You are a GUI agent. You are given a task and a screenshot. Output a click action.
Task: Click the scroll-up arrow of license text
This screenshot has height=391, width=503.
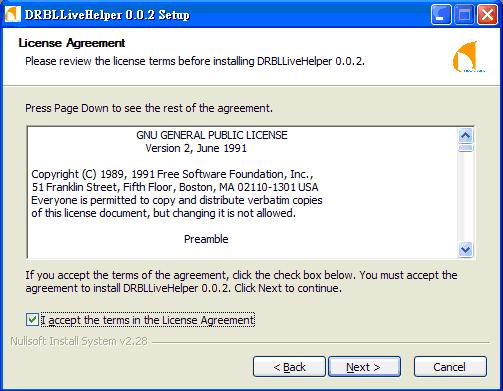(465, 136)
